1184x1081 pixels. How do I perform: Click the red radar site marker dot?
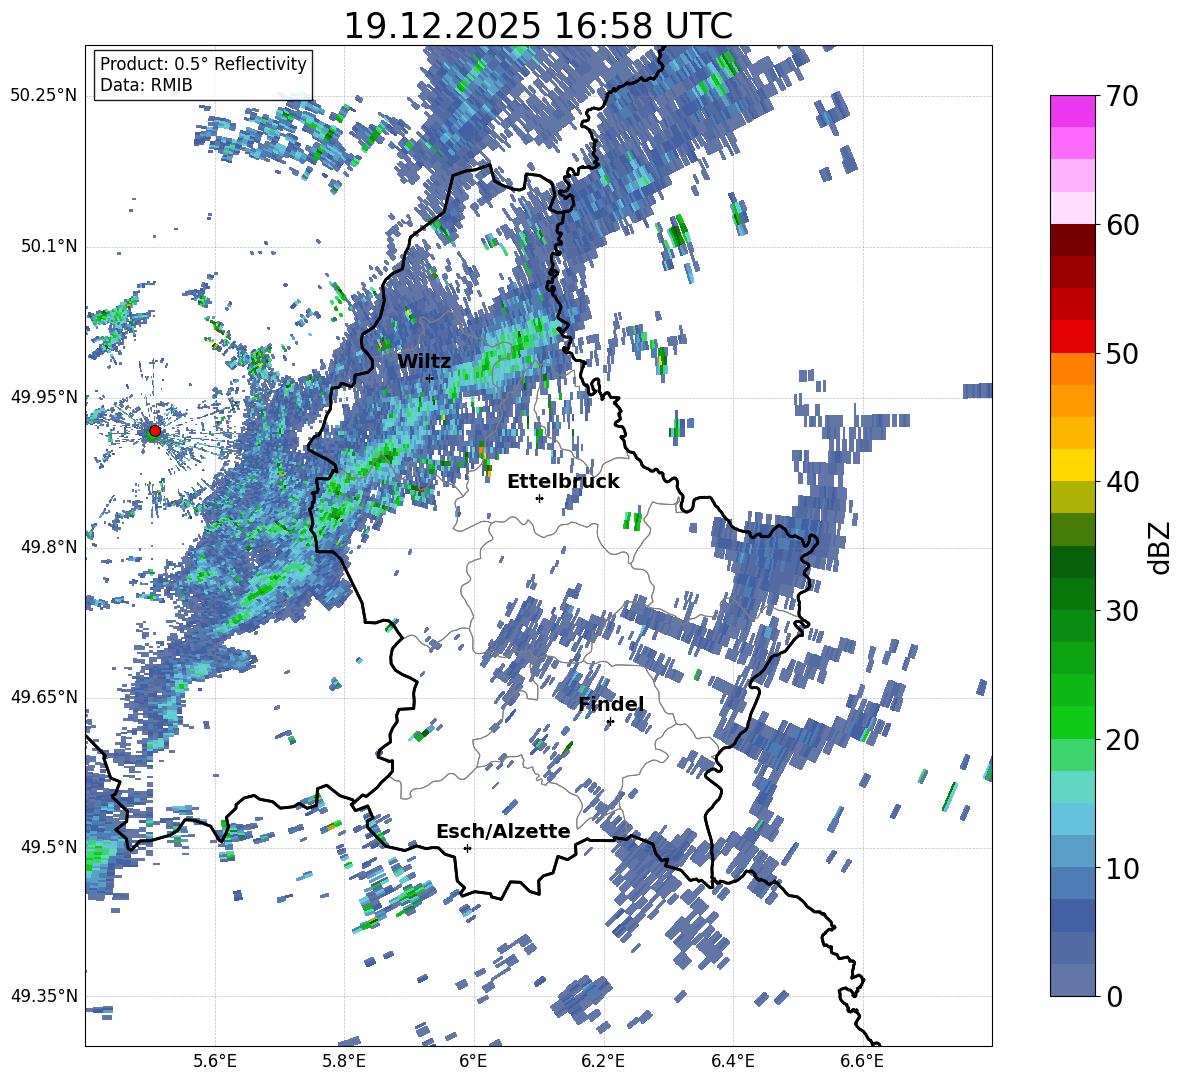[154, 431]
